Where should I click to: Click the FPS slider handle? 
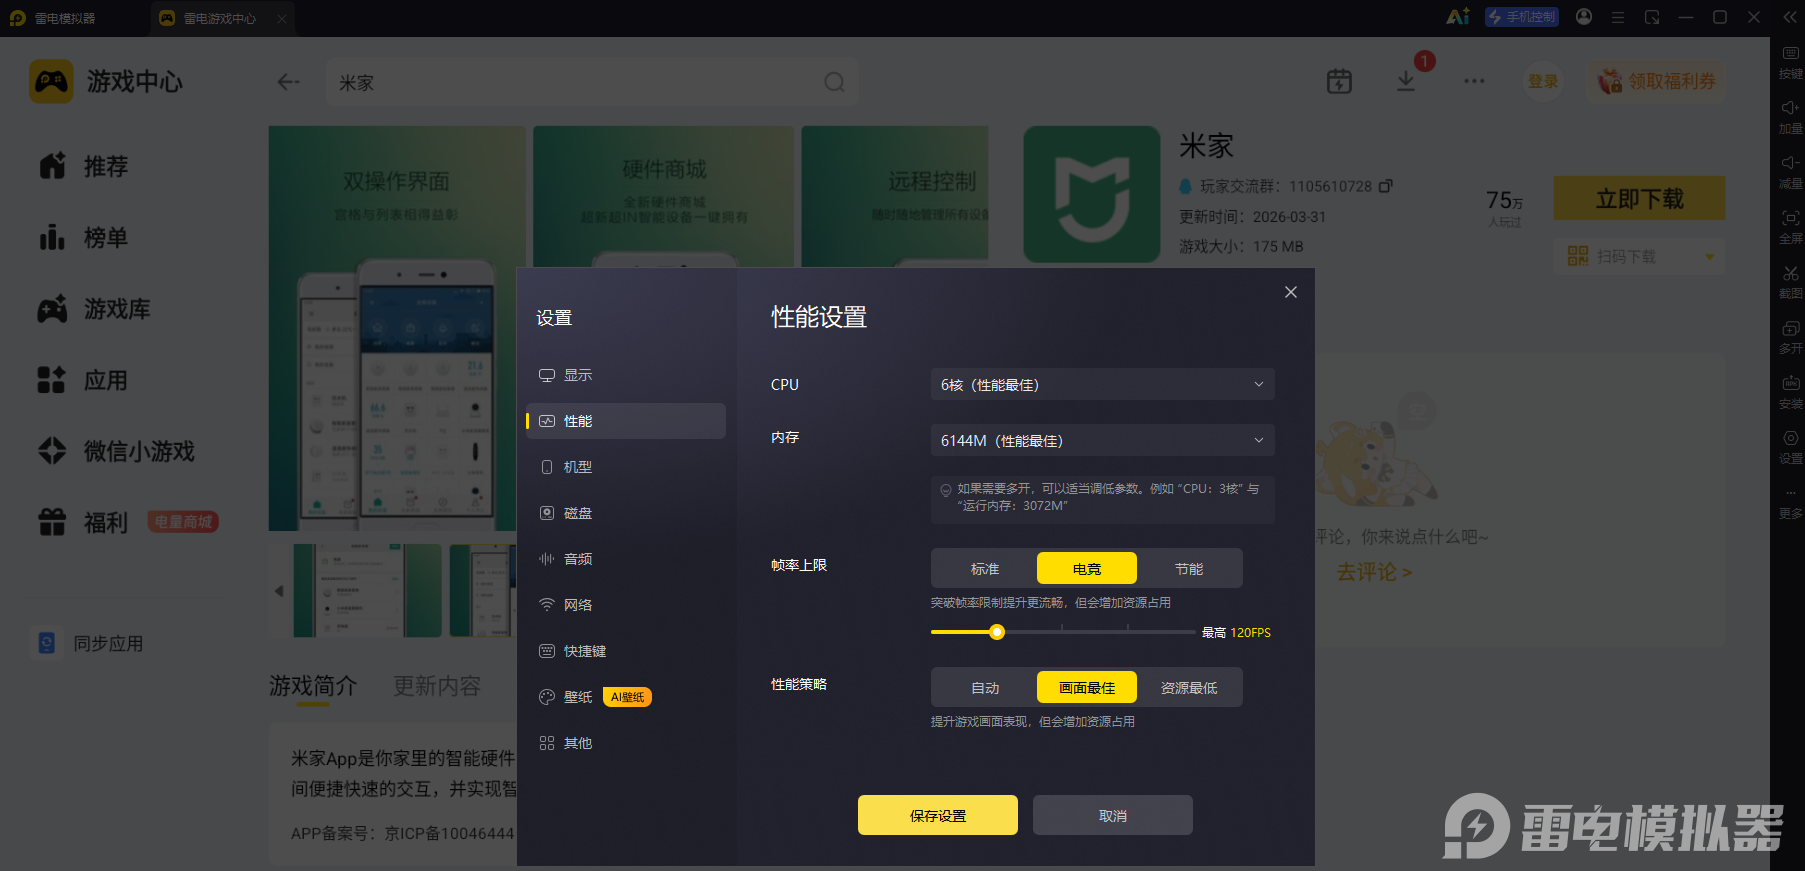pos(997,632)
